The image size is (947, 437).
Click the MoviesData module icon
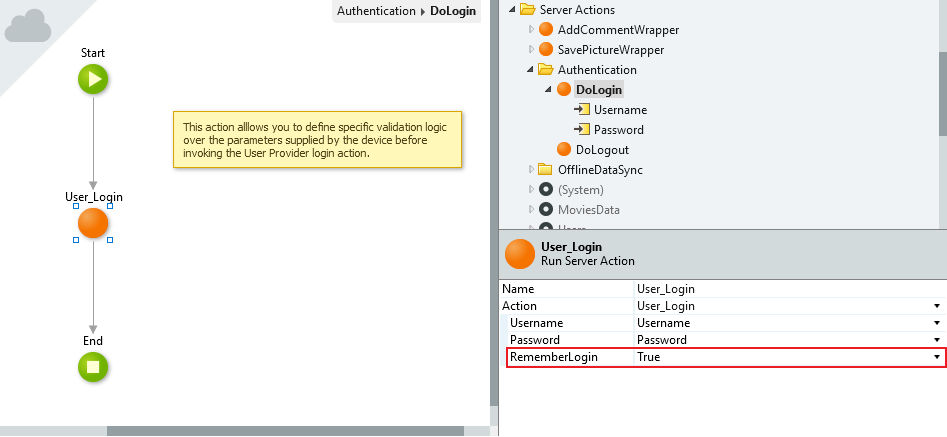click(x=545, y=210)
